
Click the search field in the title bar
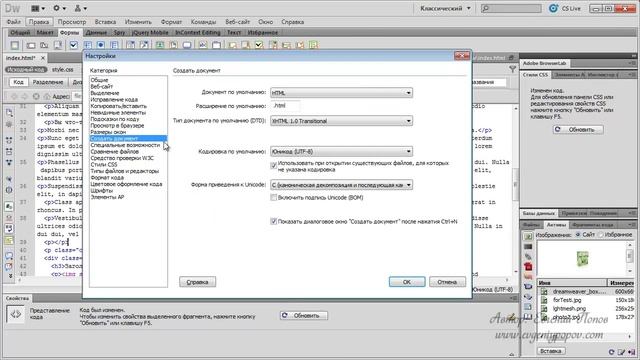point(511,8)
